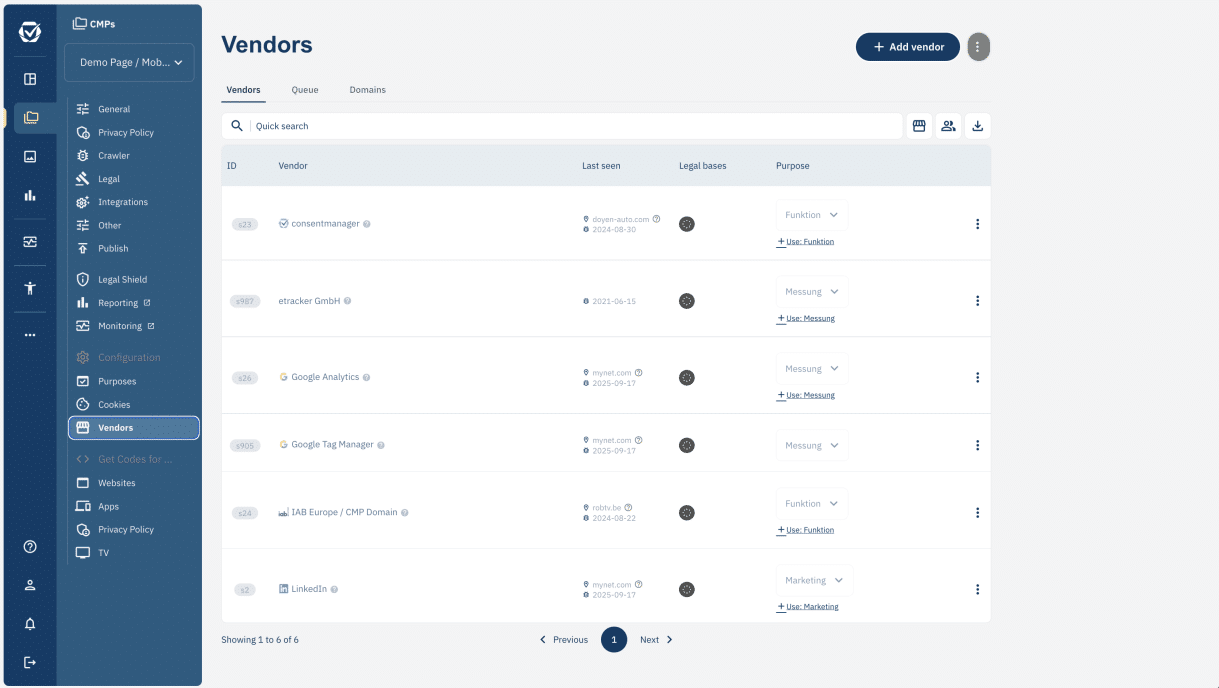1219x688 pixels.
Task: Click the people icon beside search
Action: 948,126
